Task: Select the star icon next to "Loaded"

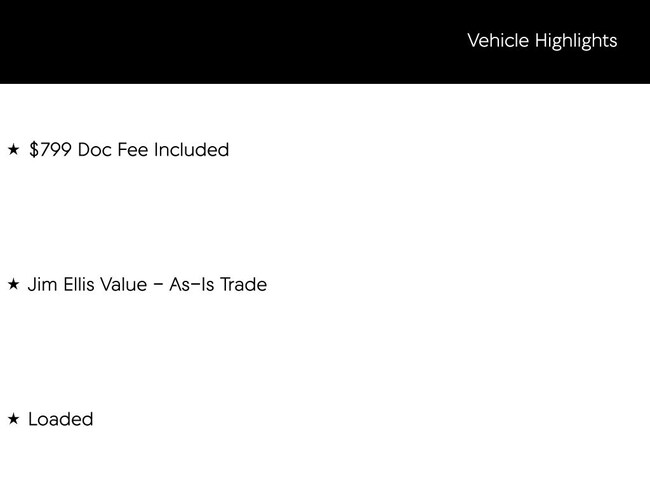Action: (13, 420)
